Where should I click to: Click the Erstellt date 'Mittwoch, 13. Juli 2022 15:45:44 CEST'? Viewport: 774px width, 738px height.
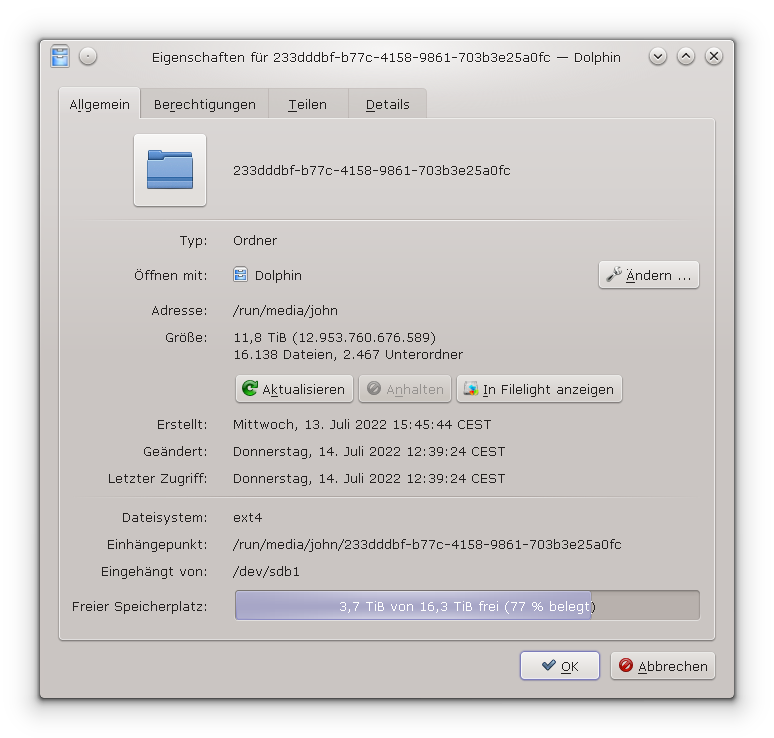pyautogui.click(x=362, y=425)
